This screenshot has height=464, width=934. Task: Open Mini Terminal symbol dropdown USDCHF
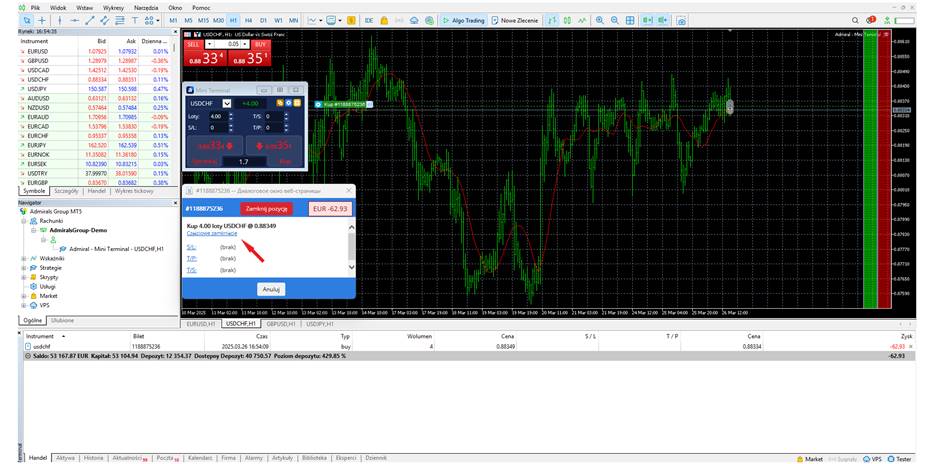[x=227, y=103]
